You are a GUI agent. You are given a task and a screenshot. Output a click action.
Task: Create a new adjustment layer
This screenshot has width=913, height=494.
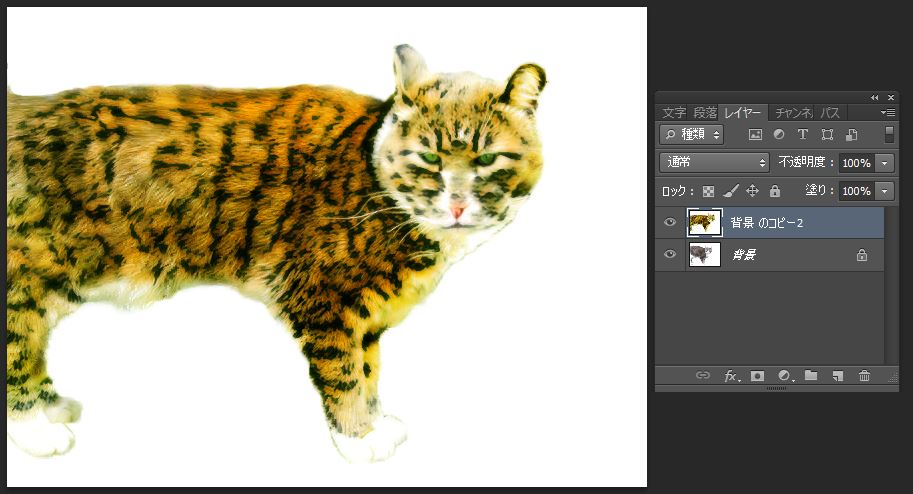[x=784, y=376]
